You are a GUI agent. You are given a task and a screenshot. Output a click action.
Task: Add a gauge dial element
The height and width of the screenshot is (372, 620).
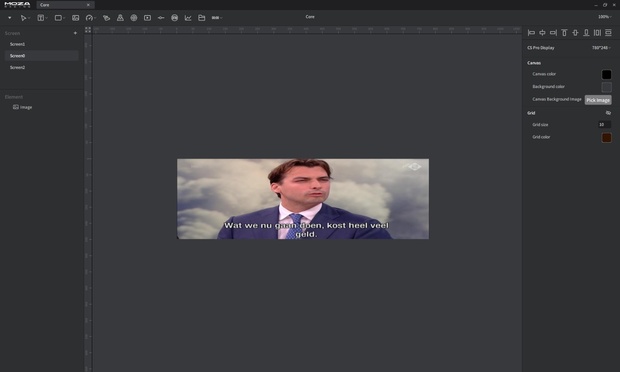click(x=89, y=18)
